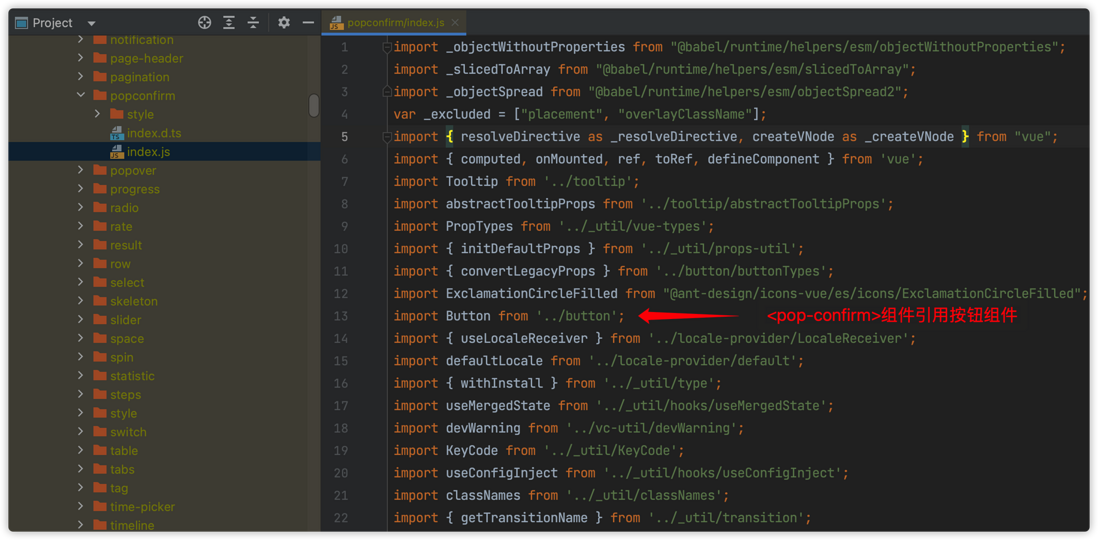Click the table folder icon

[x=99, y=450]
